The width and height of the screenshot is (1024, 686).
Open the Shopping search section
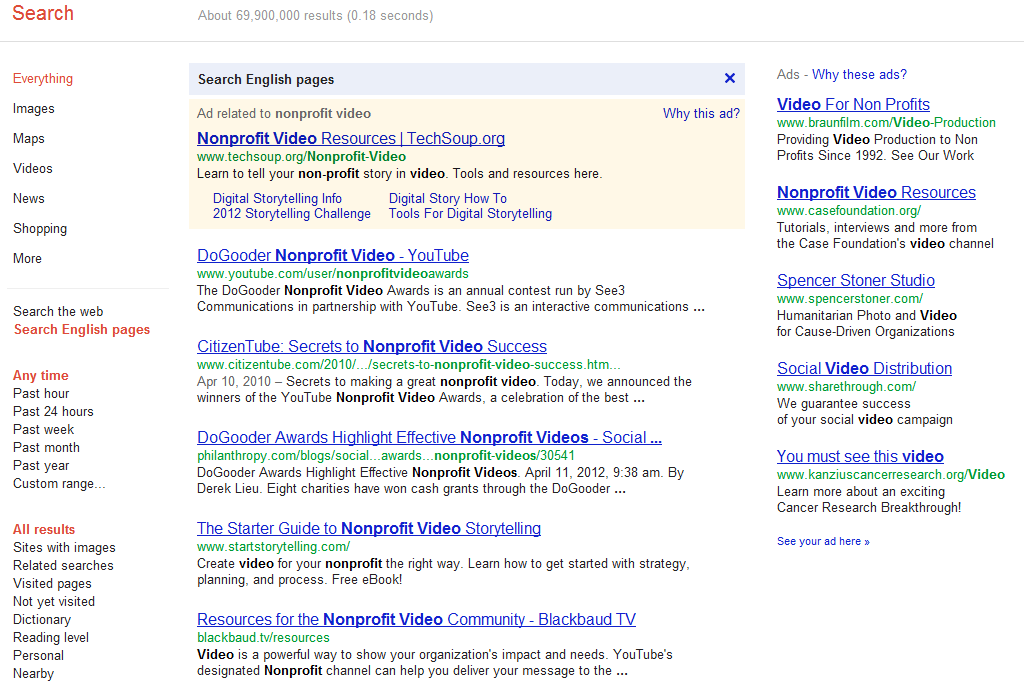click(39, 228)
